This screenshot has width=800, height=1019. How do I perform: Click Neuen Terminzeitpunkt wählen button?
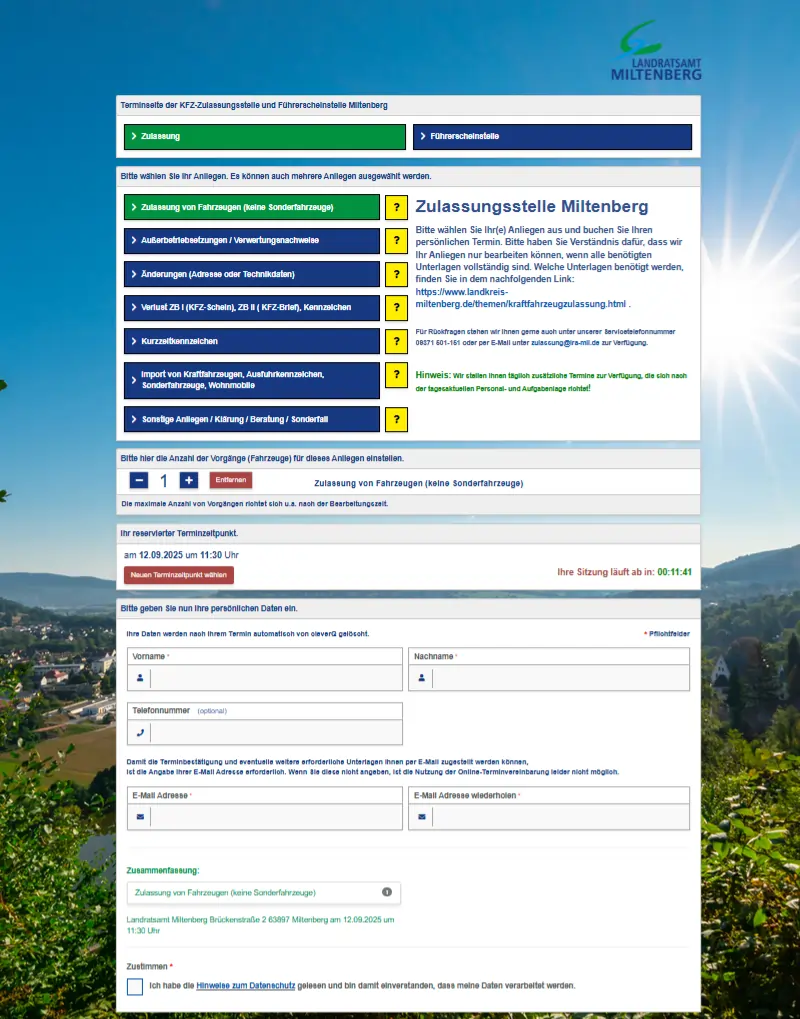point(179,575)
